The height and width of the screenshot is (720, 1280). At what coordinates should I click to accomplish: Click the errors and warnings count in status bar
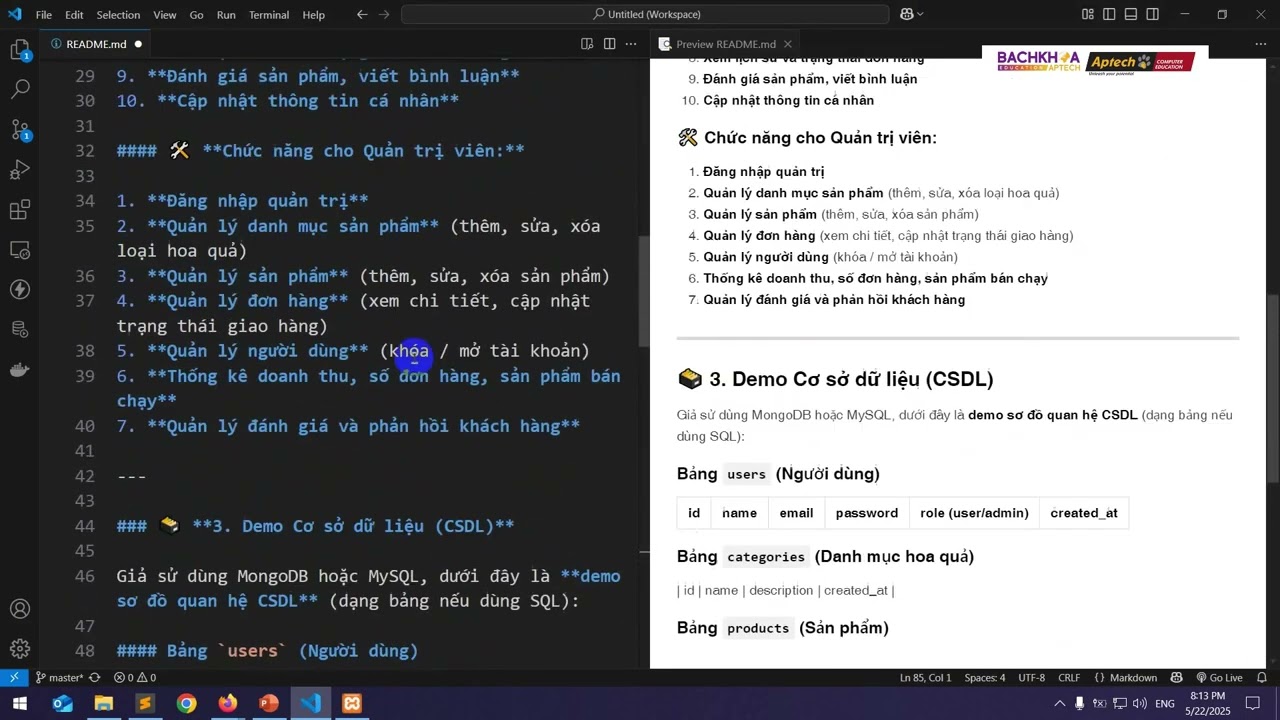pyautogui.click(x=134, y=677)
